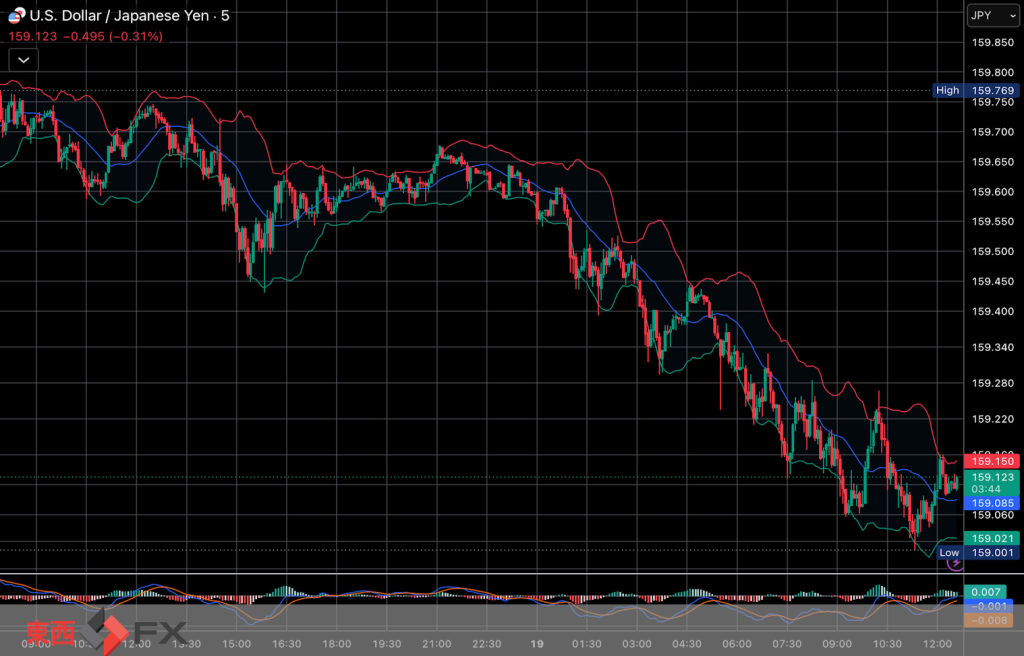Click the 159.340 price axis label
The image size is (1024, 656).
point(993,348)
